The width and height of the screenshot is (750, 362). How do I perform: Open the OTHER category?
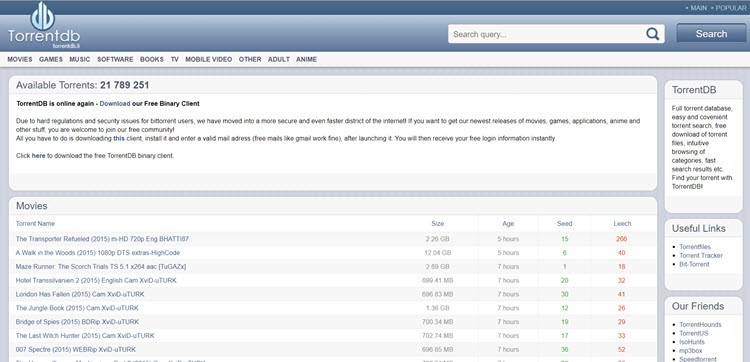pos(250,59)
